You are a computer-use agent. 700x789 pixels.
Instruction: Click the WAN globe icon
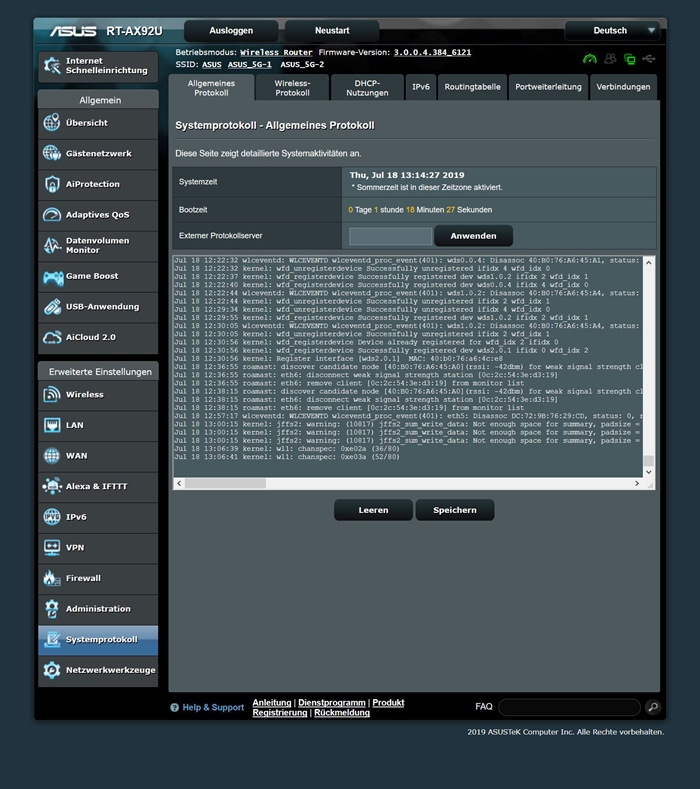click(x=51, y=455)
